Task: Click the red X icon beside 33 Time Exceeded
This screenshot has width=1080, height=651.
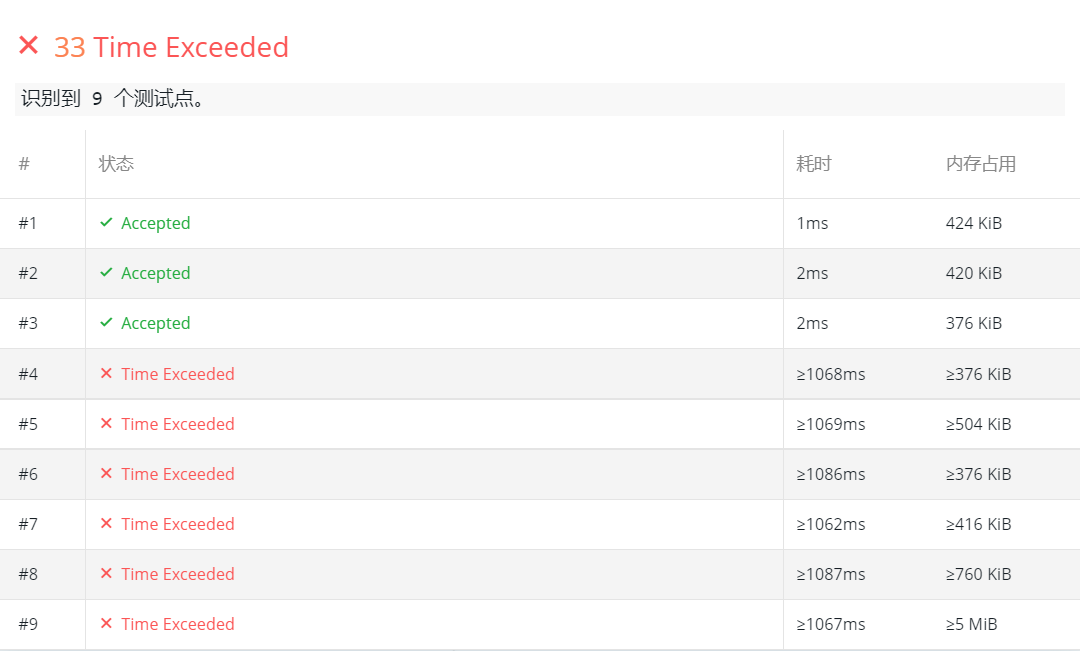Action: pyautogui.click(x=28, y=45)
